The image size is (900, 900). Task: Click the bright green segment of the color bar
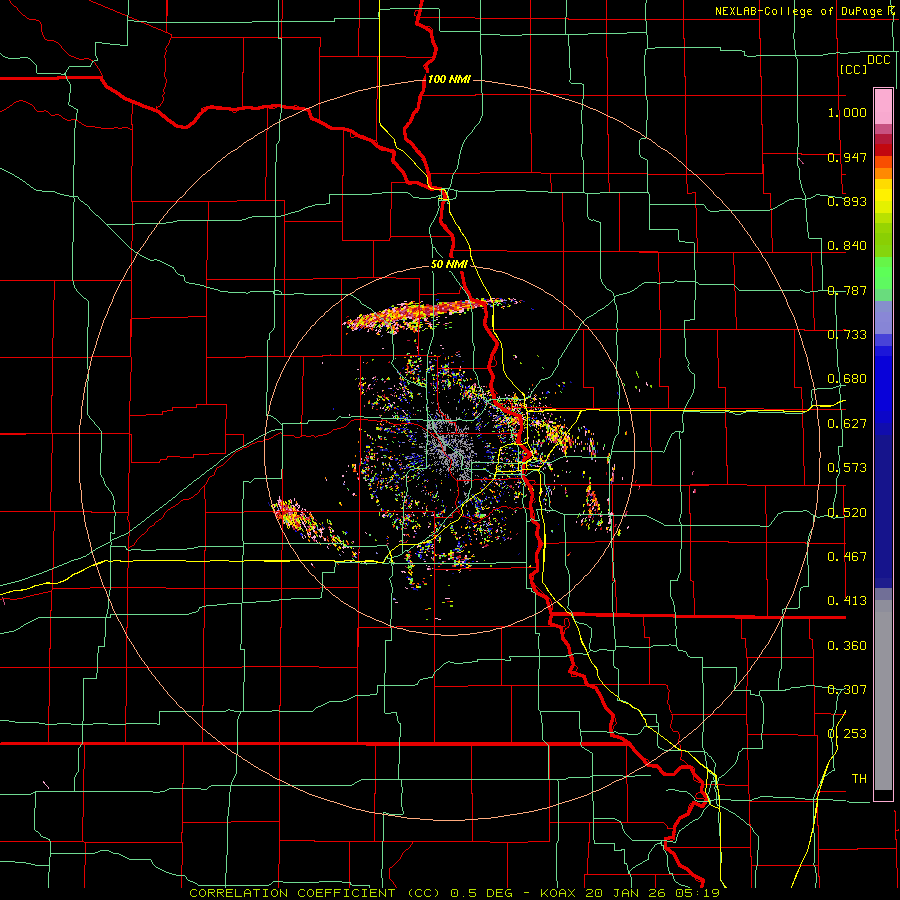[883, 273]
